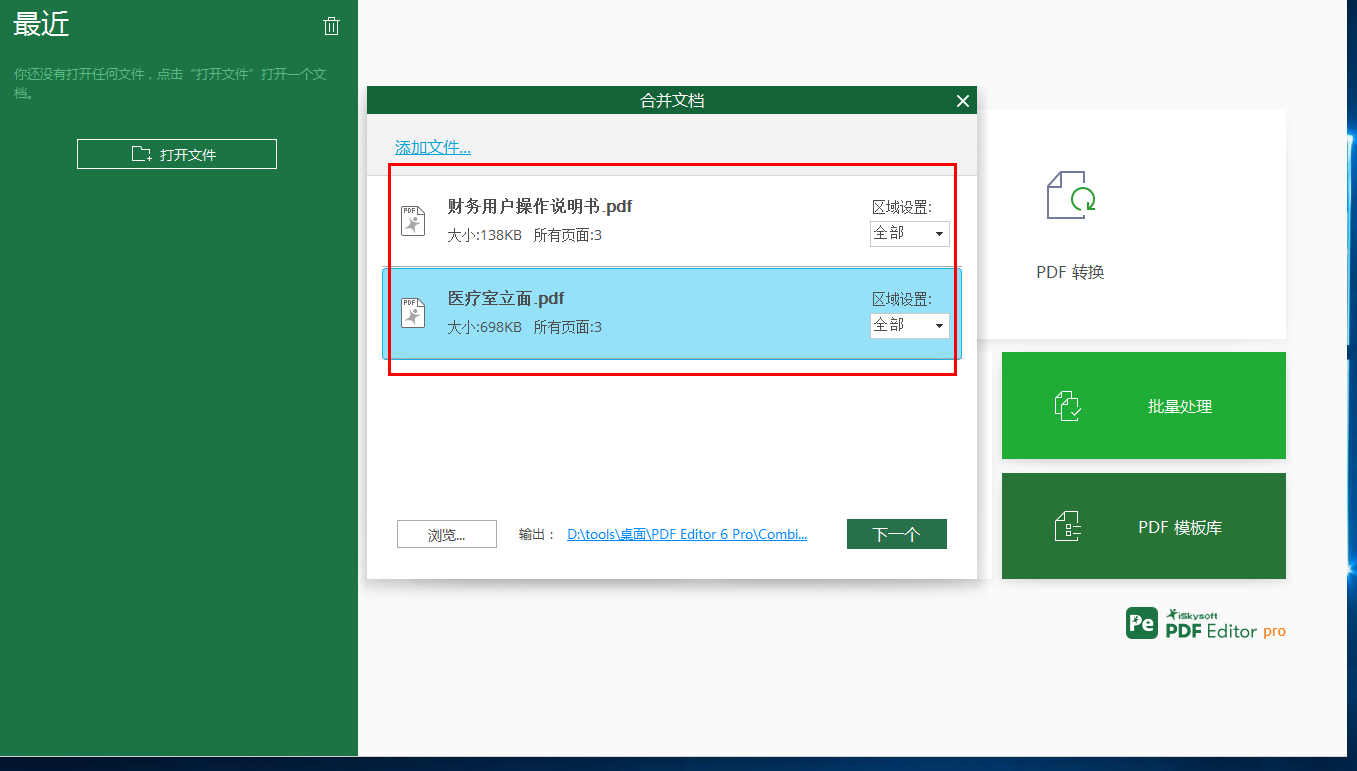Image resolution: width=1357 pixels, height=771 pixels.
Task: Click the 合并文档 dialog title
Action: 671,99
